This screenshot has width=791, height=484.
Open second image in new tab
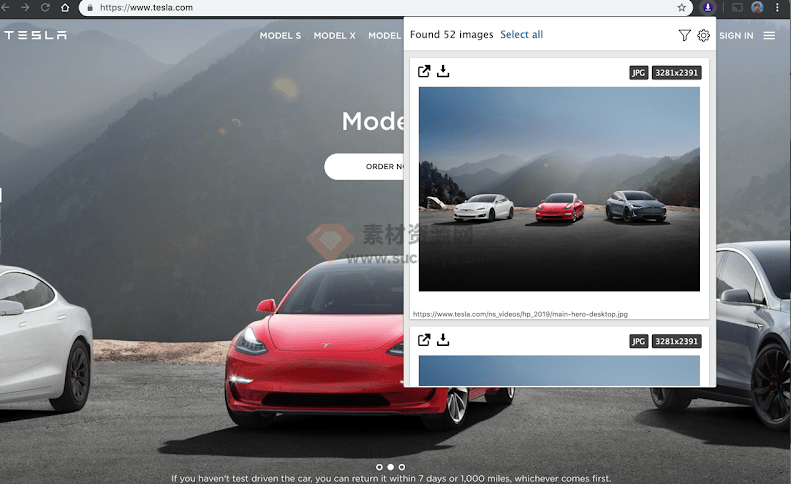[x=424, y=341]
